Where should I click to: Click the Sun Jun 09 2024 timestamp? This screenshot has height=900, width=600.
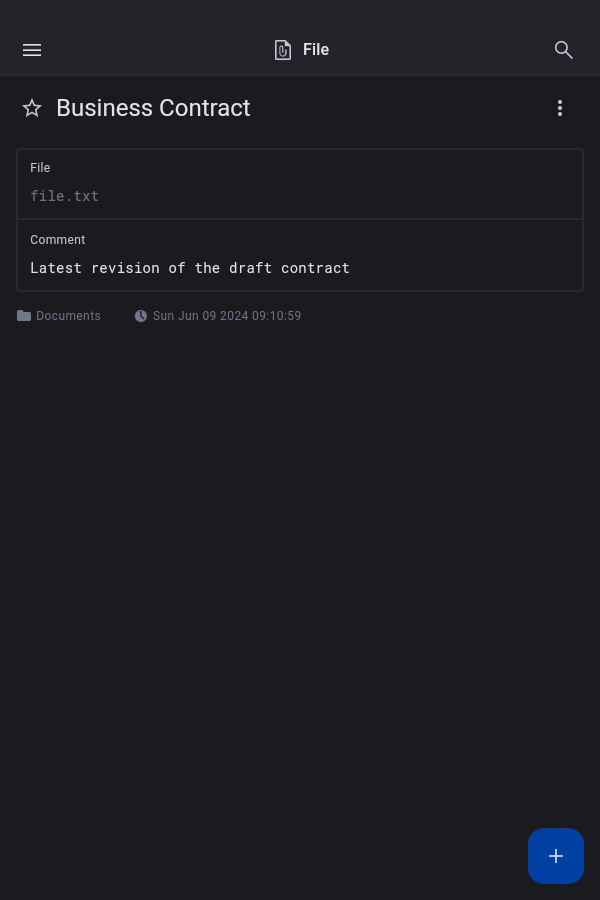(227, 316)
